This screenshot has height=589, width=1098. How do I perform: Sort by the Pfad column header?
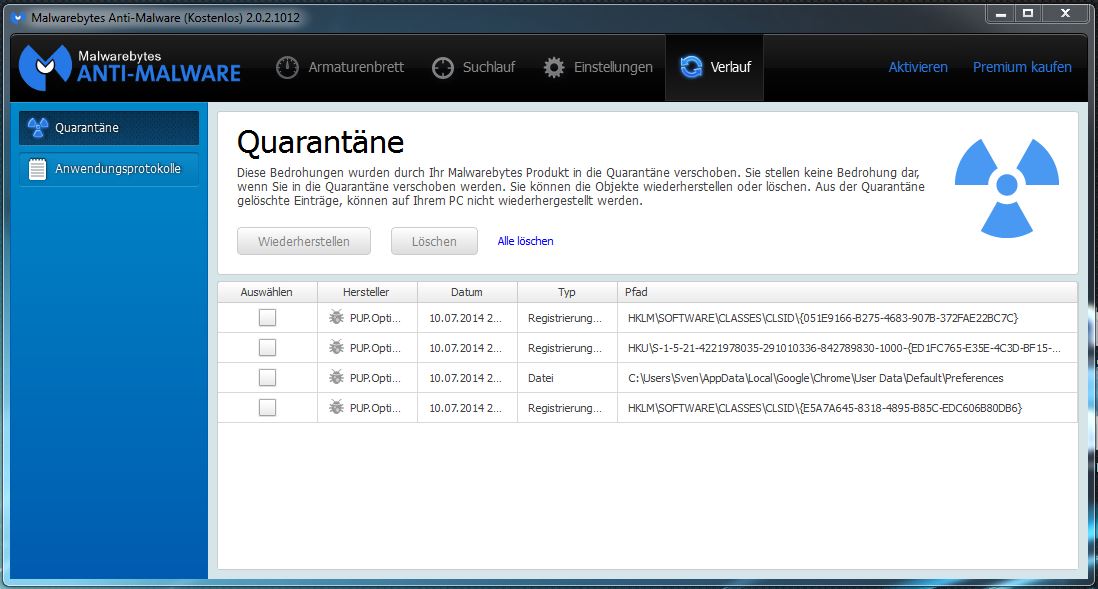847,292
